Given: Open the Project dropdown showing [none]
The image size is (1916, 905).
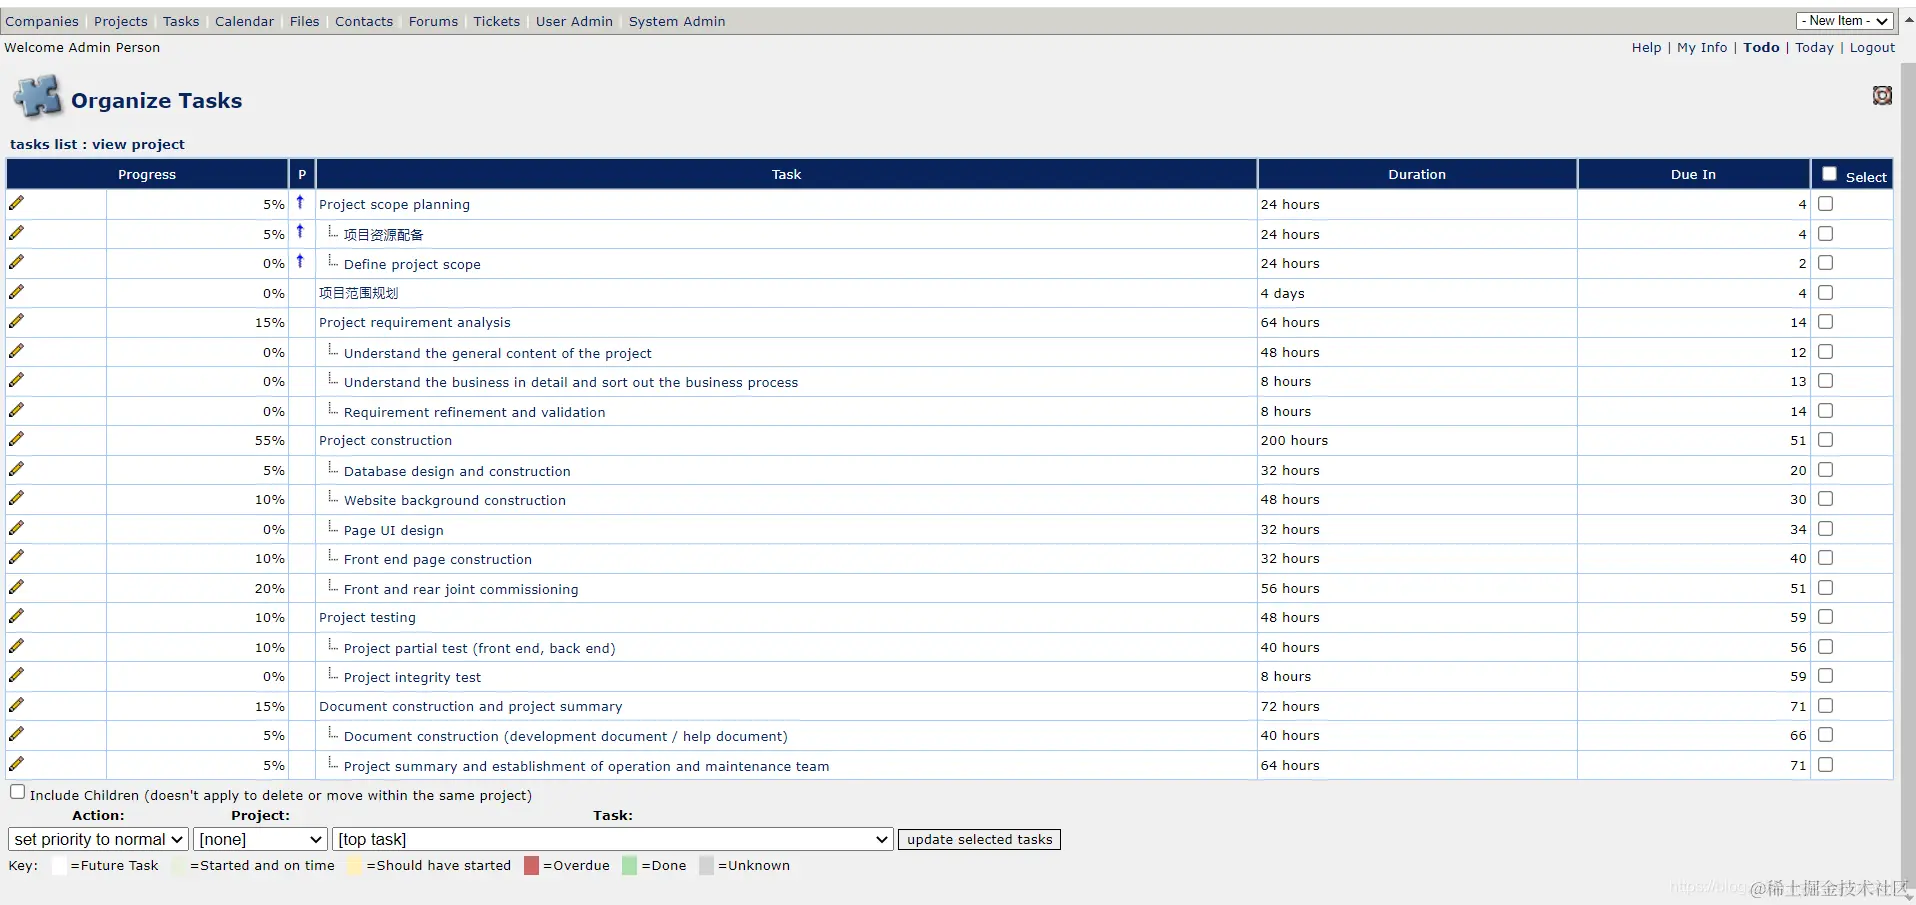Looking at the screenshot, I should 260,840.
